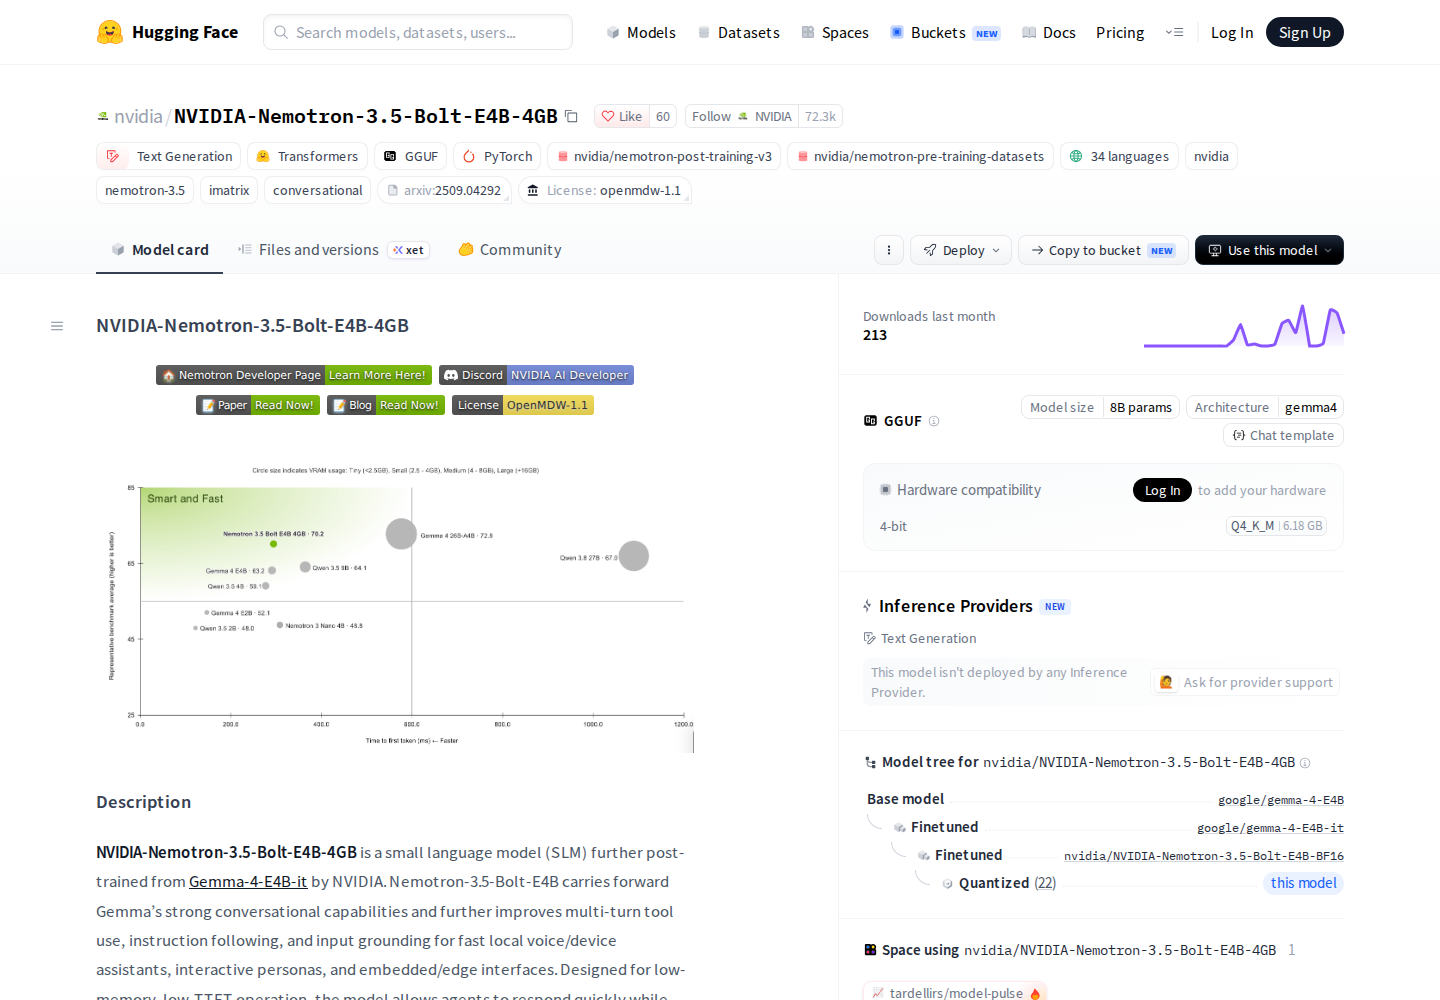Click the Hugging Face logo icon
Image resolution: width=1440 pixels, height=1000 pixels.
point(110,32)
